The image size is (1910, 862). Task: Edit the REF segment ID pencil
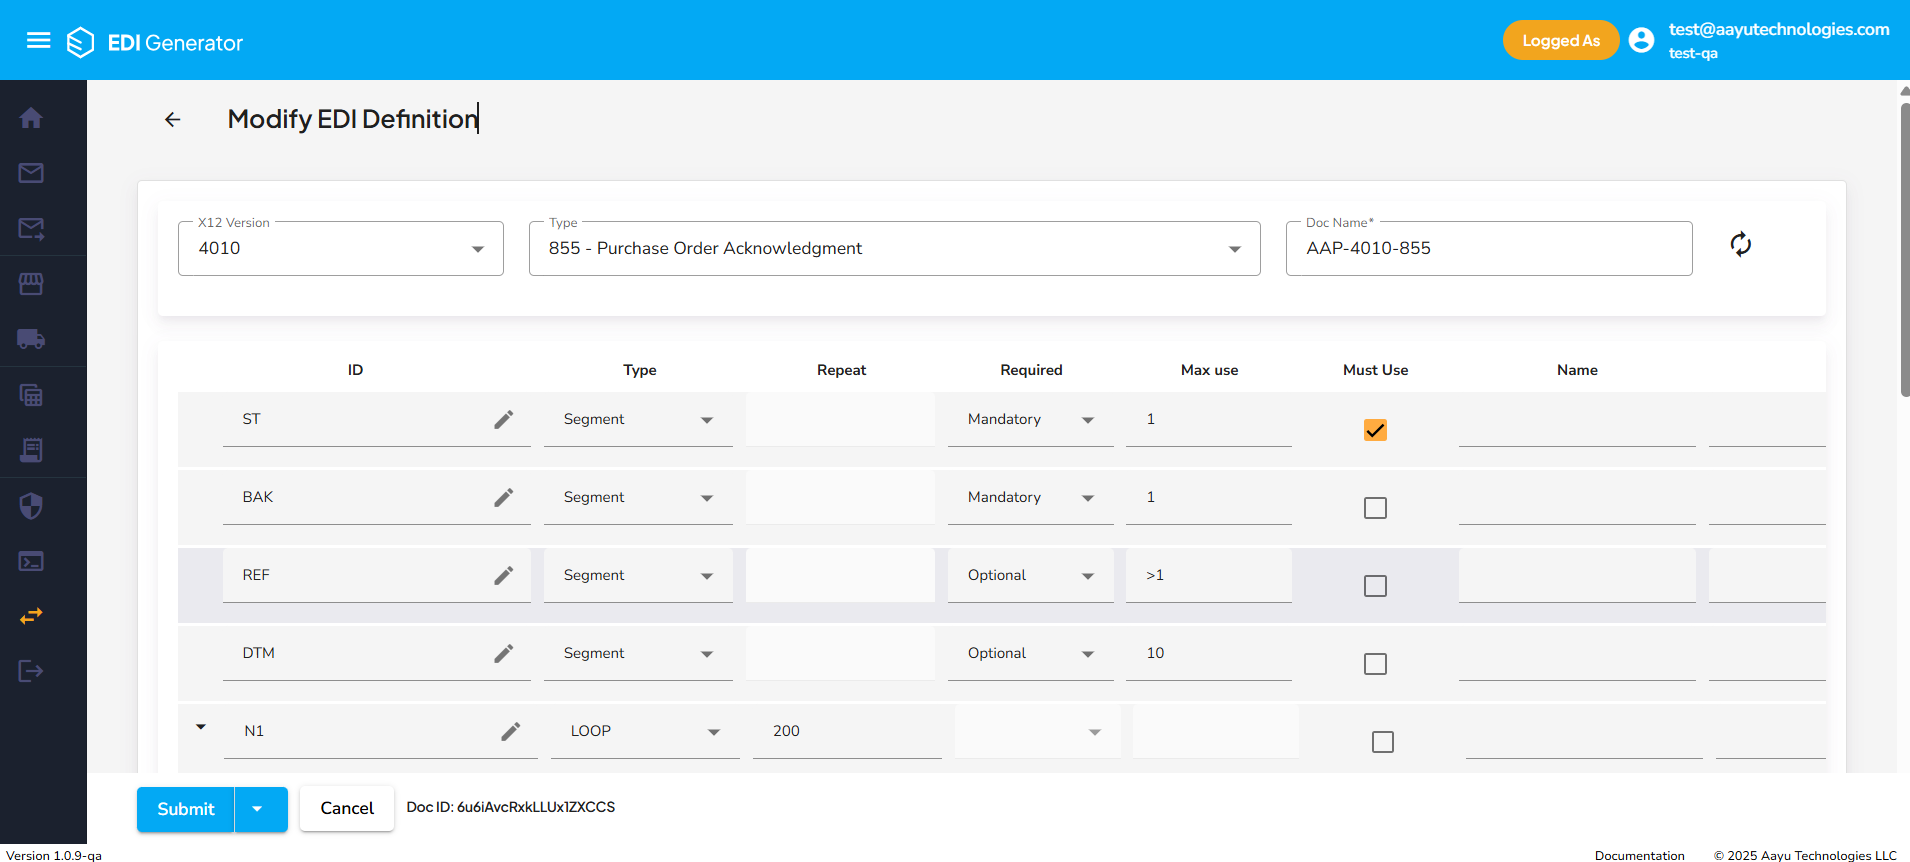[504, 575]
